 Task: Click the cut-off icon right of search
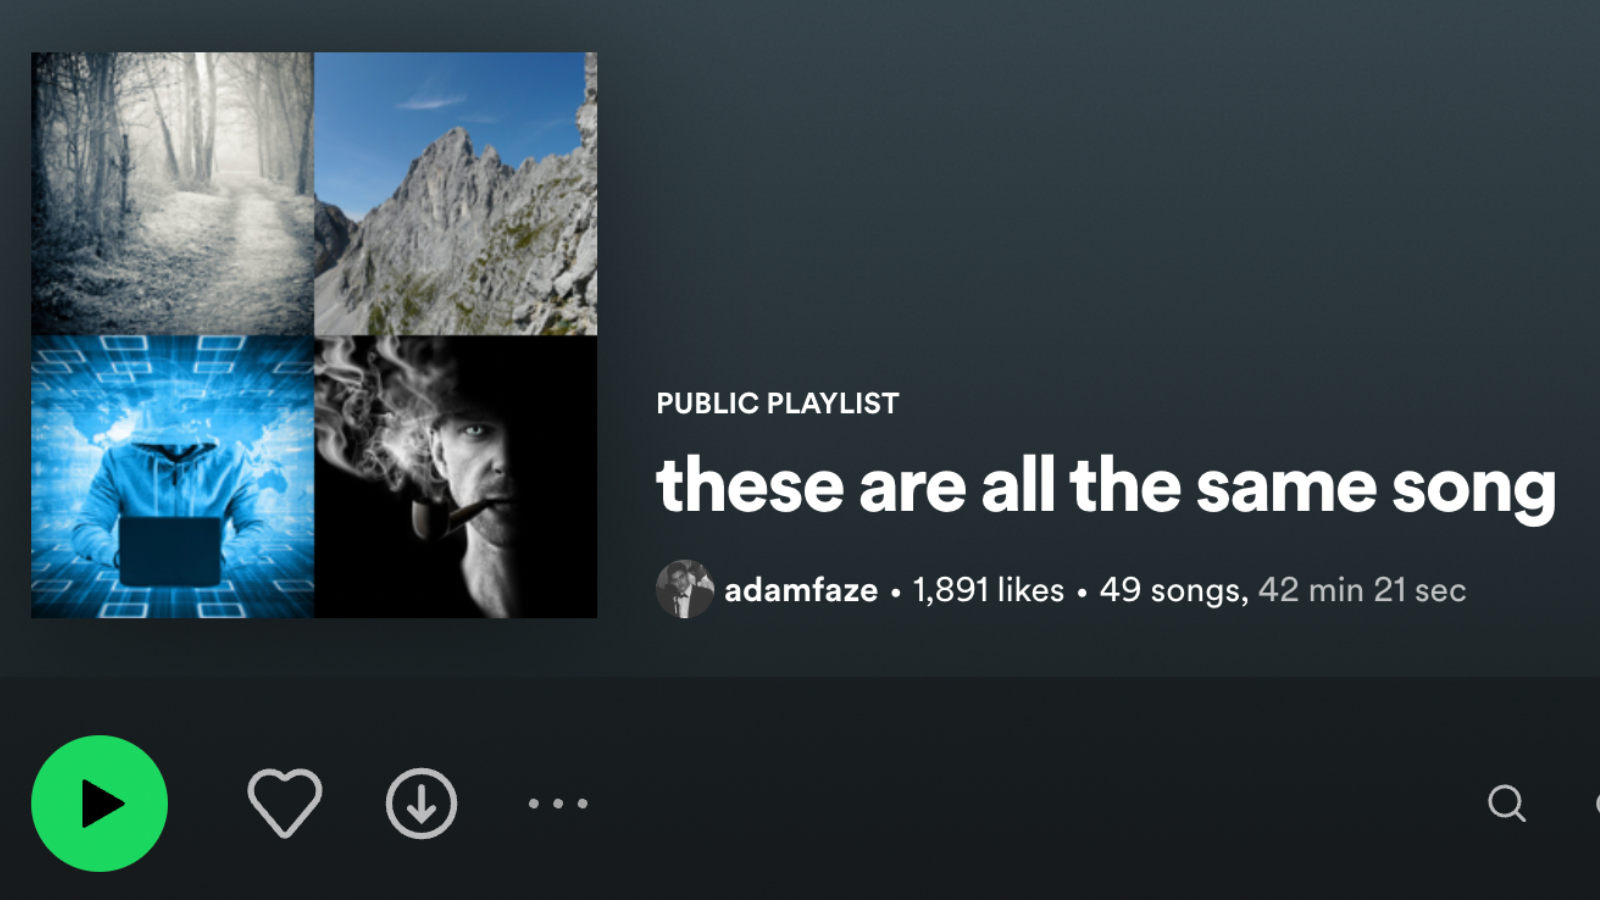pos(1596,803)
